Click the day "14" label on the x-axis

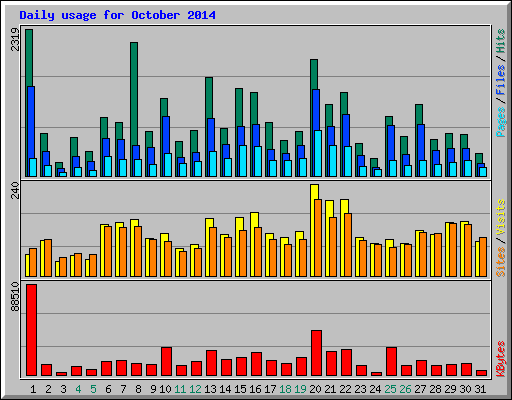(x=225, y=389)
